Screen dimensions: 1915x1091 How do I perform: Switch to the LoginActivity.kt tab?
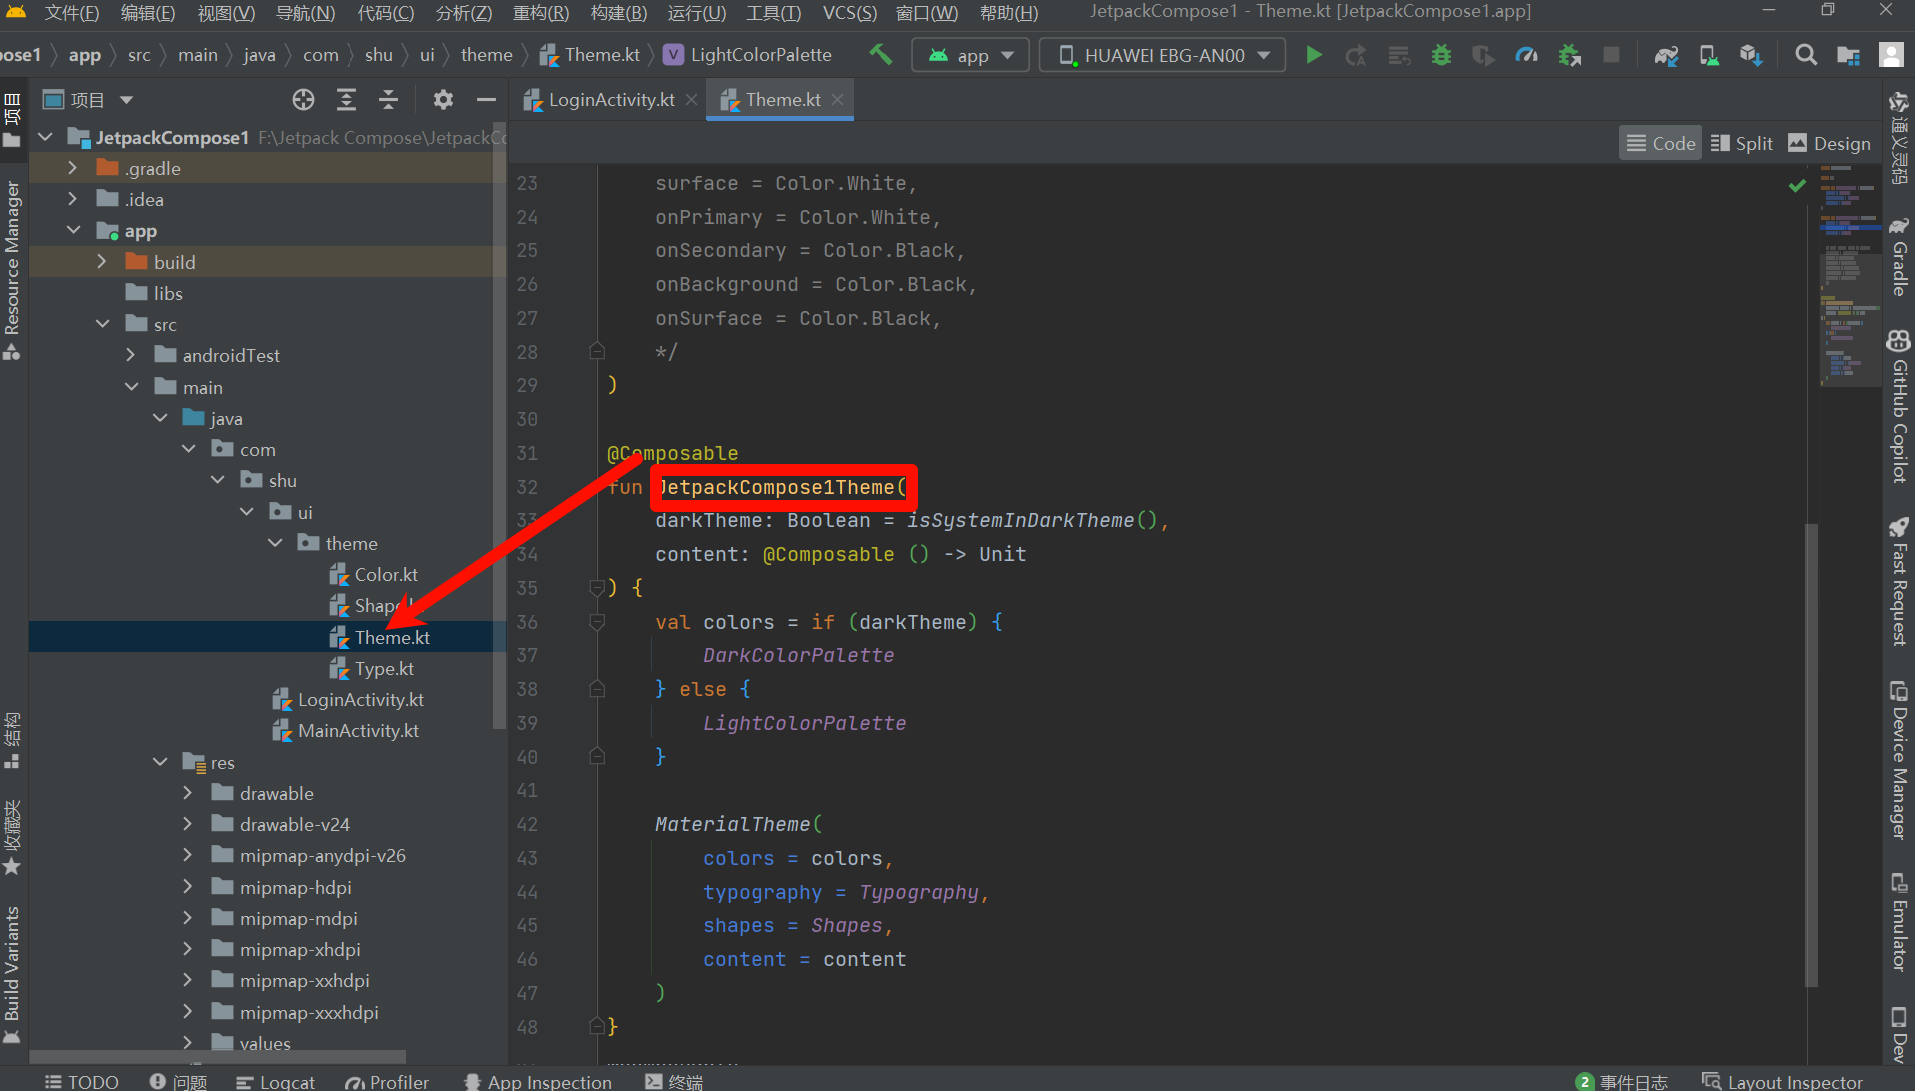611,99
